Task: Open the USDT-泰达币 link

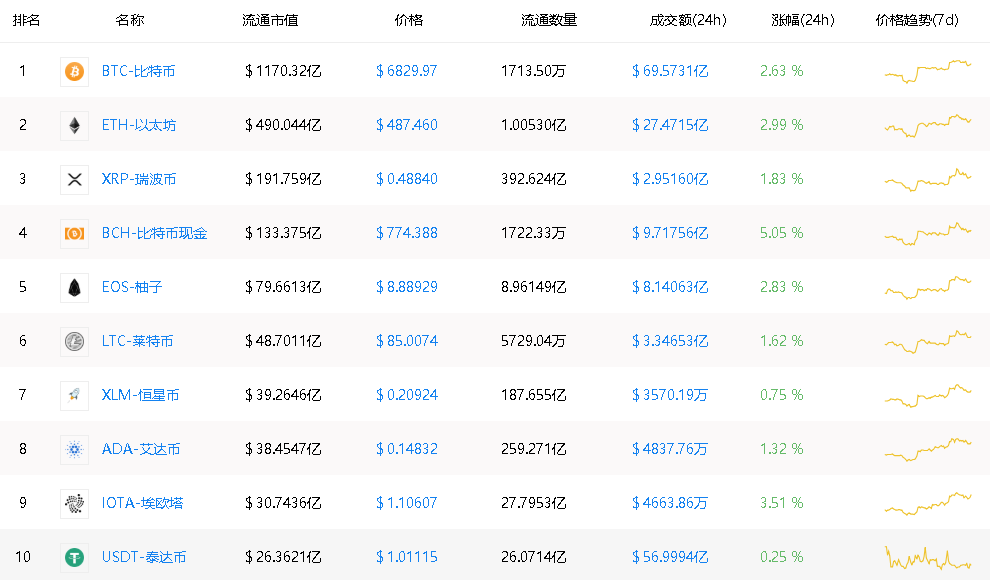Action: [144, 557]
